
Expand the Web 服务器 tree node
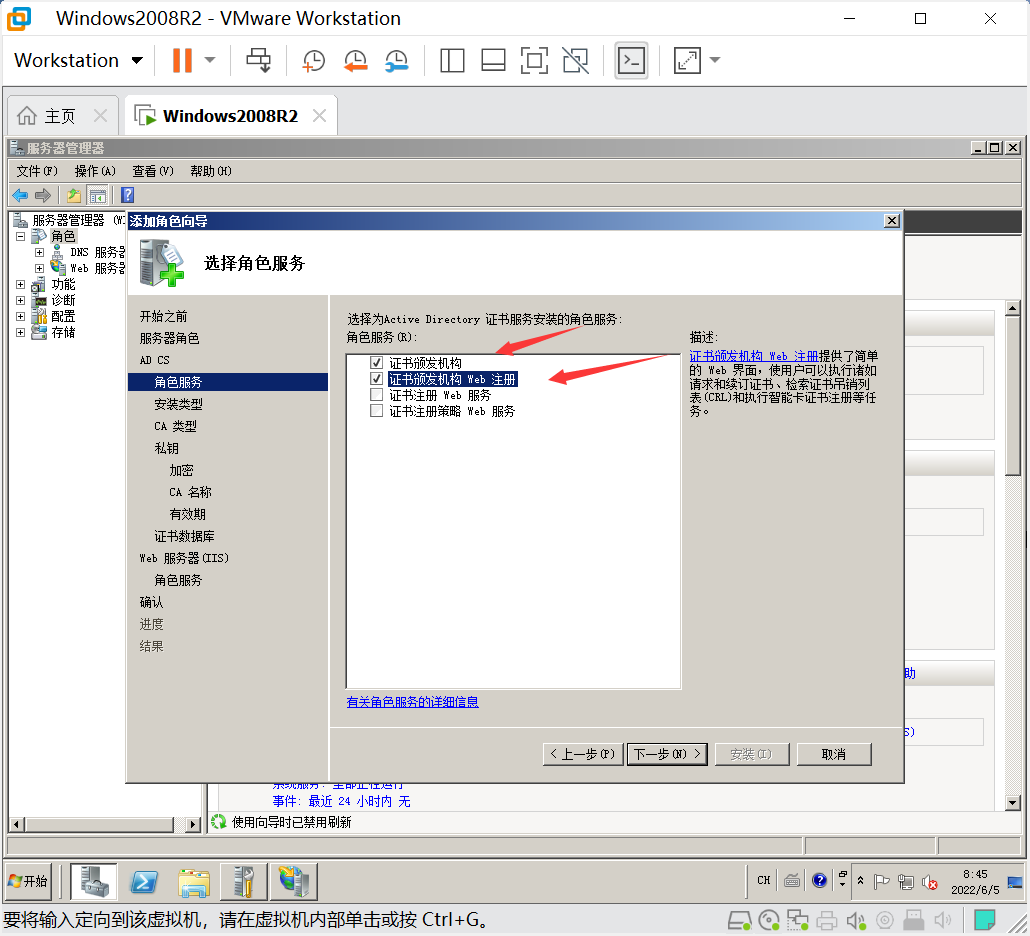coord(39,269)
